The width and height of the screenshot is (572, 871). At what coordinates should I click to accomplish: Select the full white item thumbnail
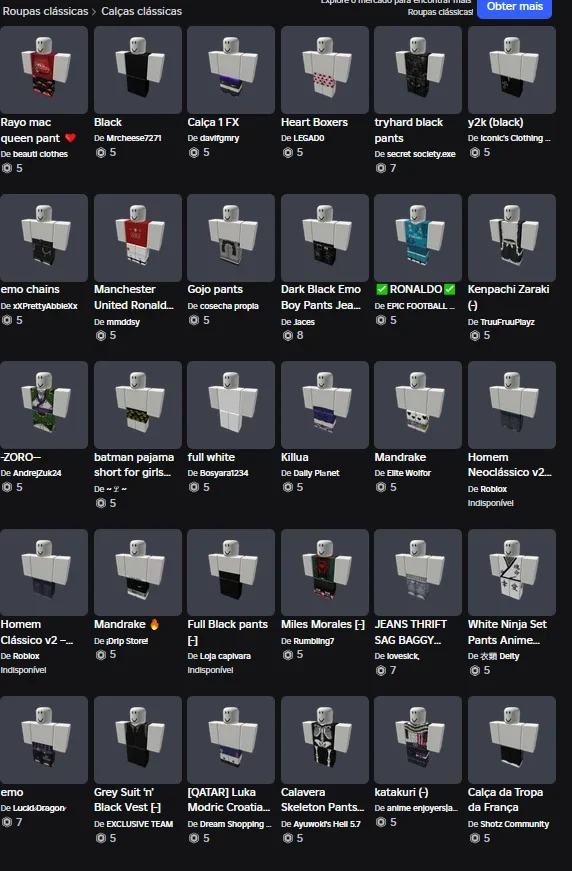click(x=231, y=405)
